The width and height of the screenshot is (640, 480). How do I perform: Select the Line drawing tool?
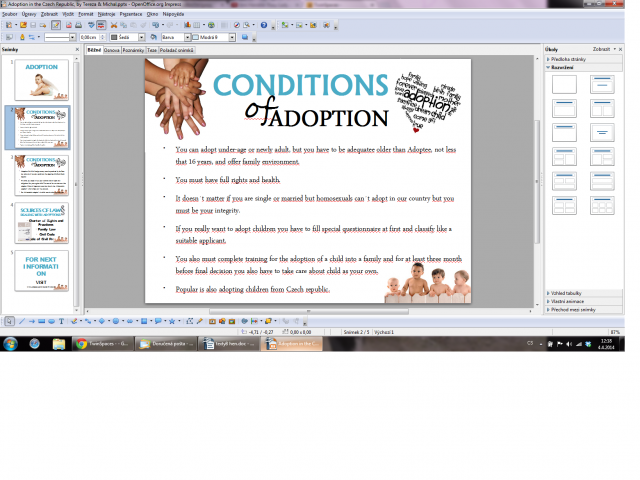coord(22,321)
